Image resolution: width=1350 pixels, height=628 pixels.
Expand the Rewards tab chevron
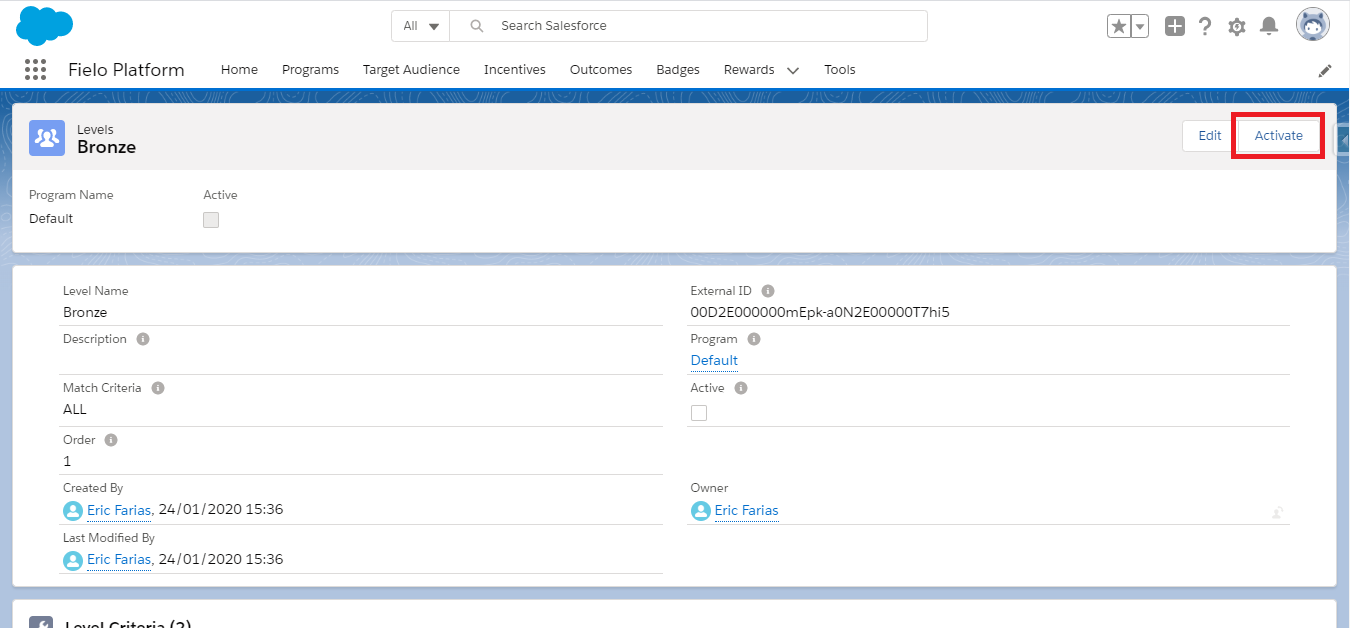793,70
